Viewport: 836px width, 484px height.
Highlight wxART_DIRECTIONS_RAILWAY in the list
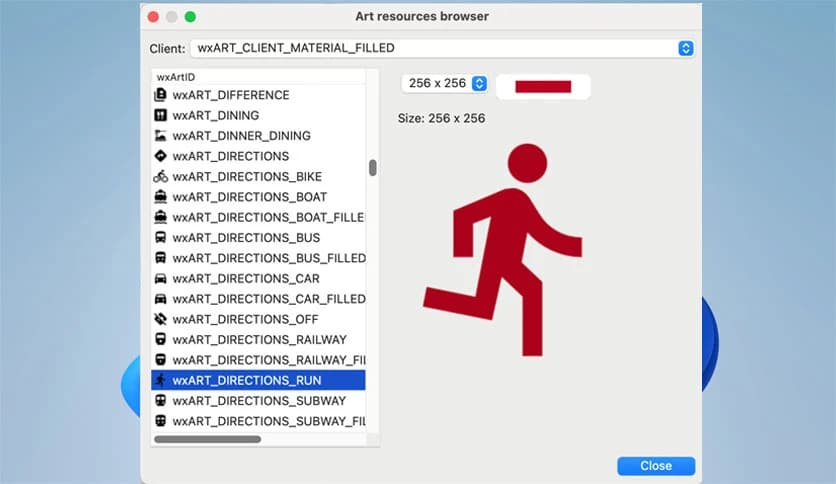260,339
